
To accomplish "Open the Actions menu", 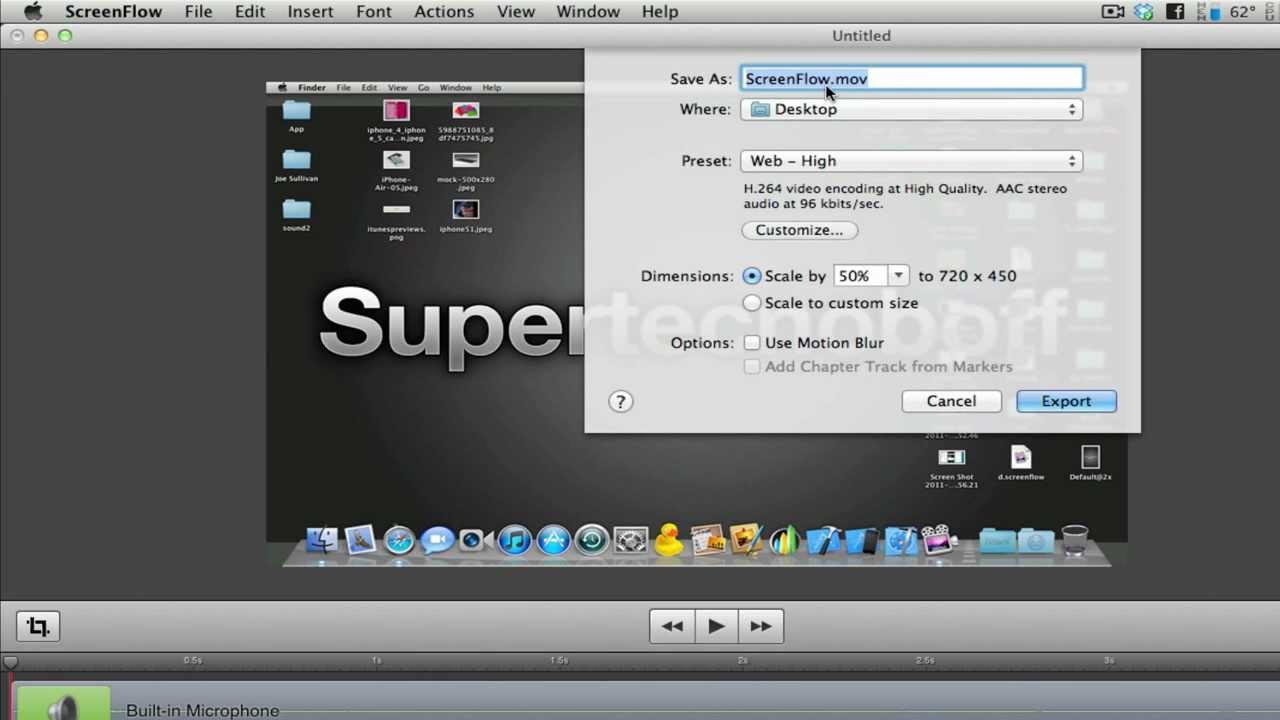I will (444, 12).
